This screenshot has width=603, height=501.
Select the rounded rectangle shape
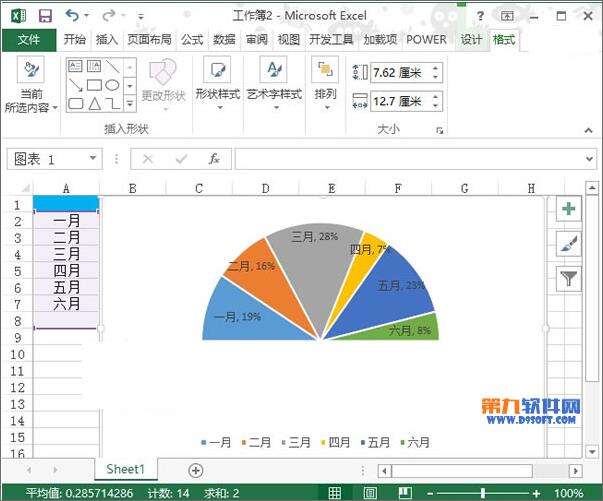[x=75, y=103]
